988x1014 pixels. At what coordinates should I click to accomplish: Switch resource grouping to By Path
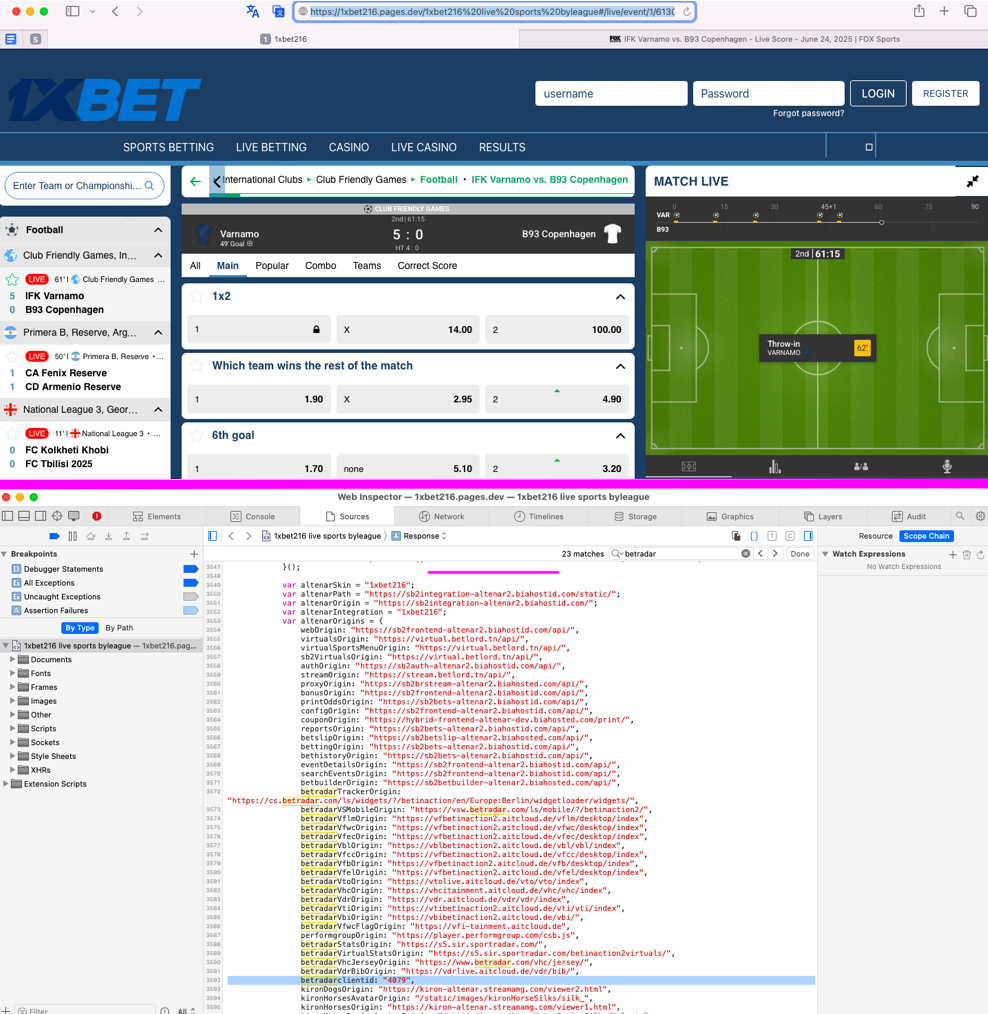tap(119, 628)
